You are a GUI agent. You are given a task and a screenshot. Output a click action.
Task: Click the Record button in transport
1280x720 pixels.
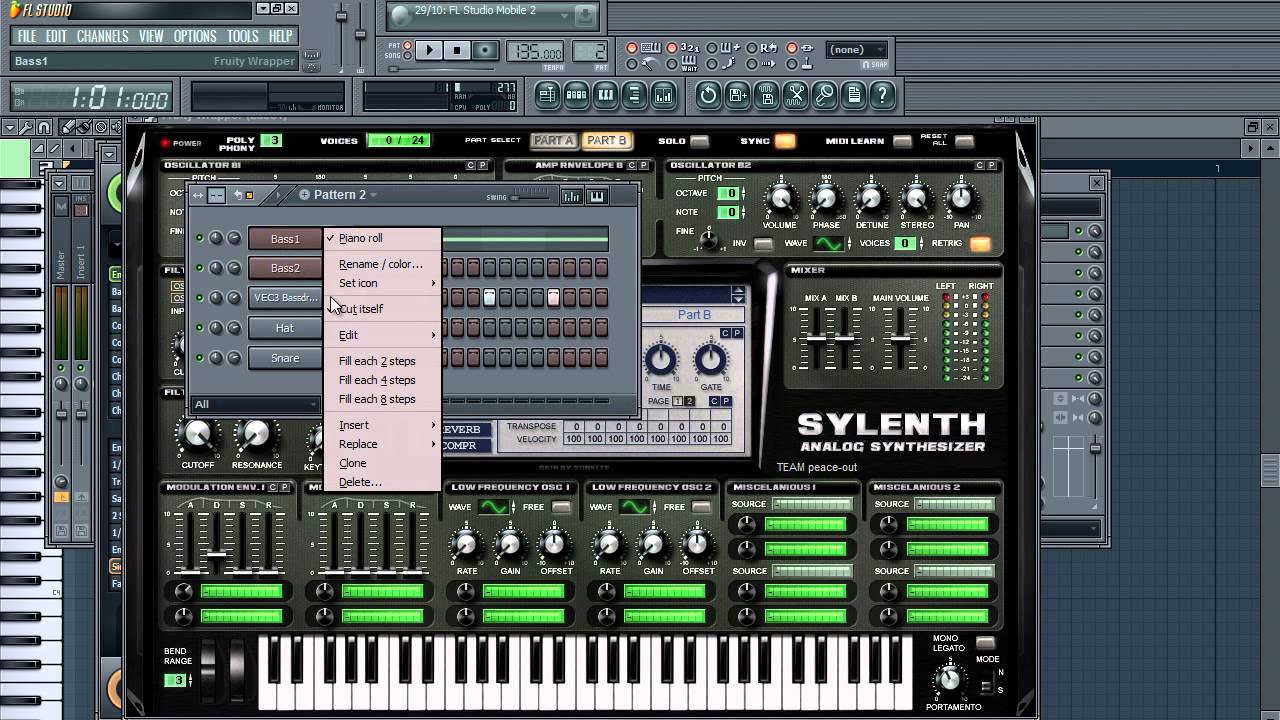(485, 50)
